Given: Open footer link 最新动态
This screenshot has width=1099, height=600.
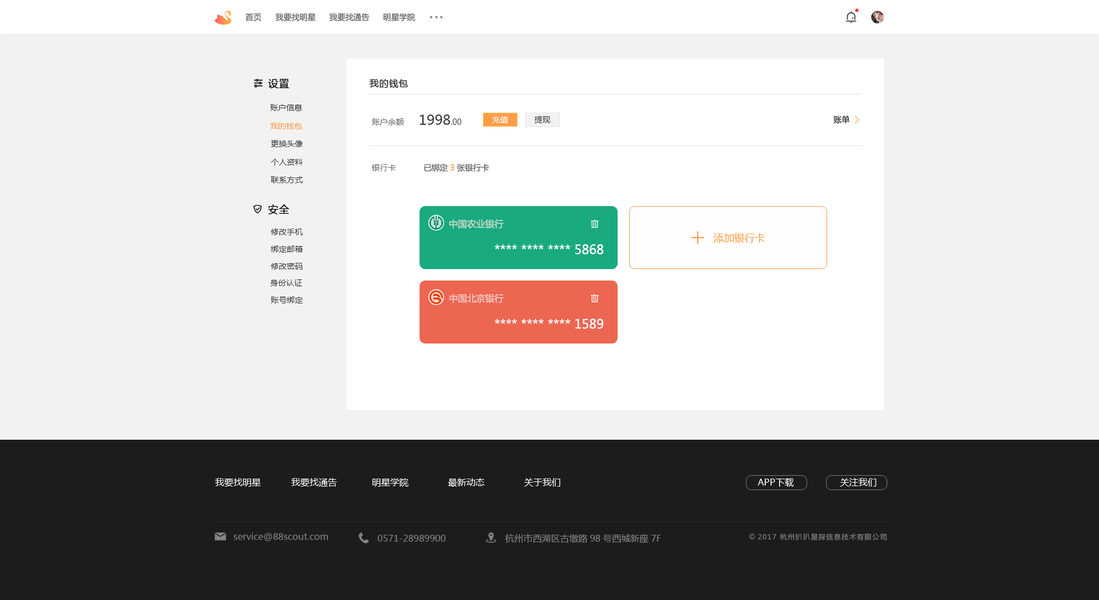Looking at the screenshot, I should [x=466, y=482].
